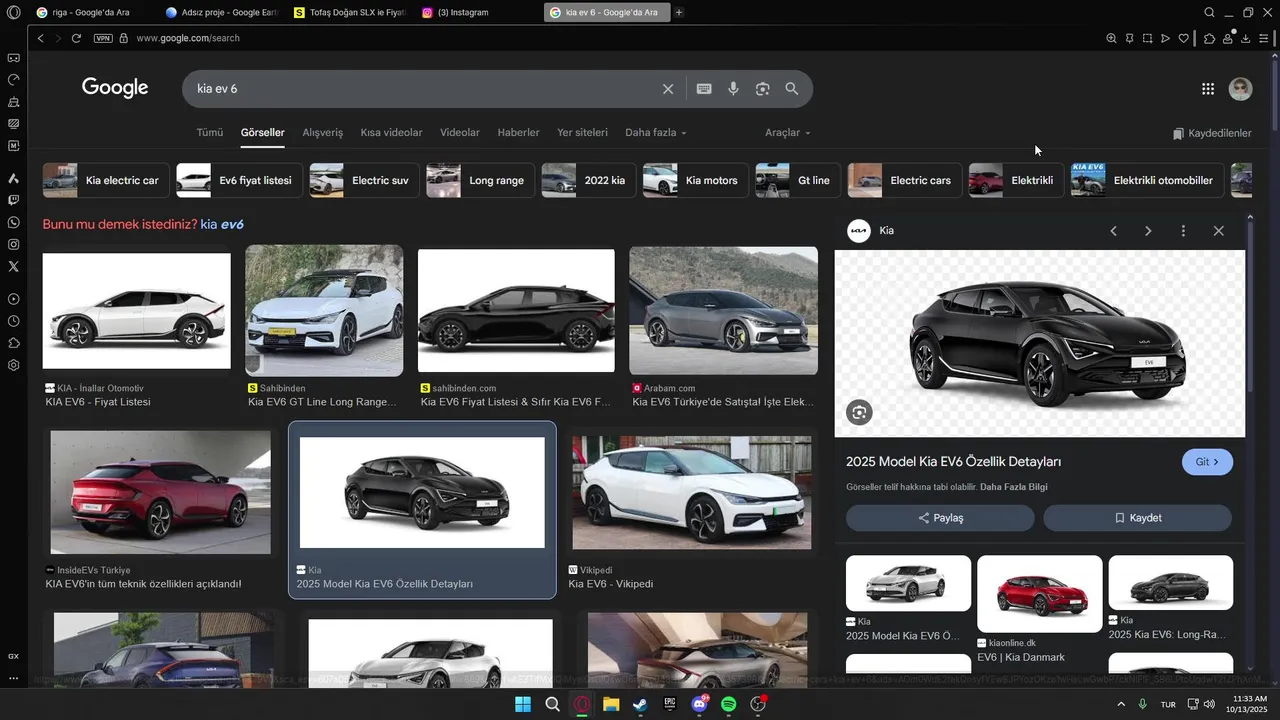Click the address bar URL
1280x720 pixels.
tap(188, 38)
